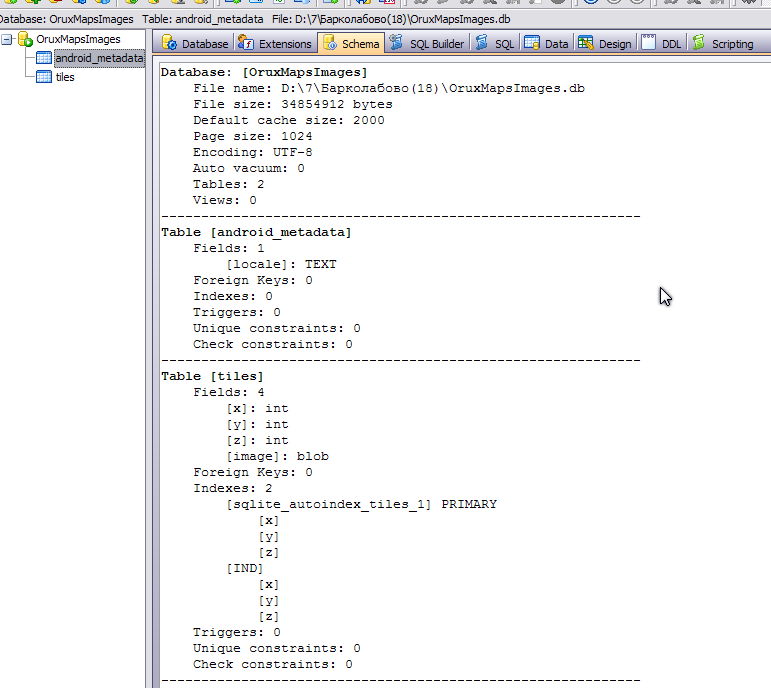Select the Schema tab

tap(351, 43)
